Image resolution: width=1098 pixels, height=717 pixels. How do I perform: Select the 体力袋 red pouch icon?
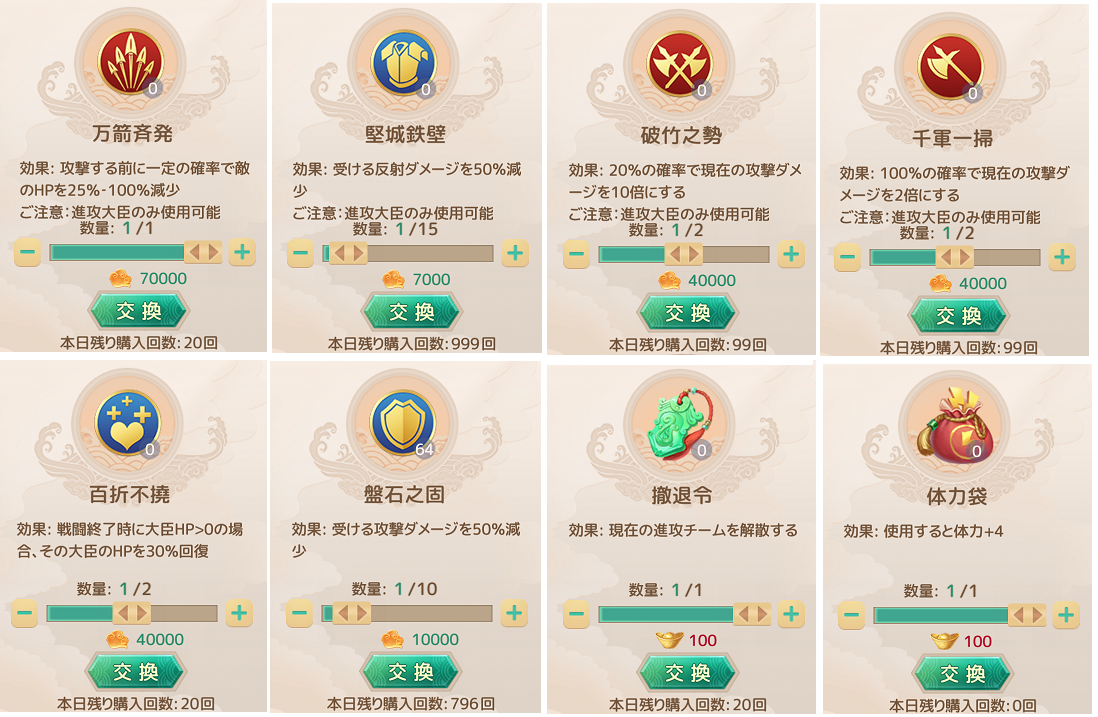(x=955, y=426)
